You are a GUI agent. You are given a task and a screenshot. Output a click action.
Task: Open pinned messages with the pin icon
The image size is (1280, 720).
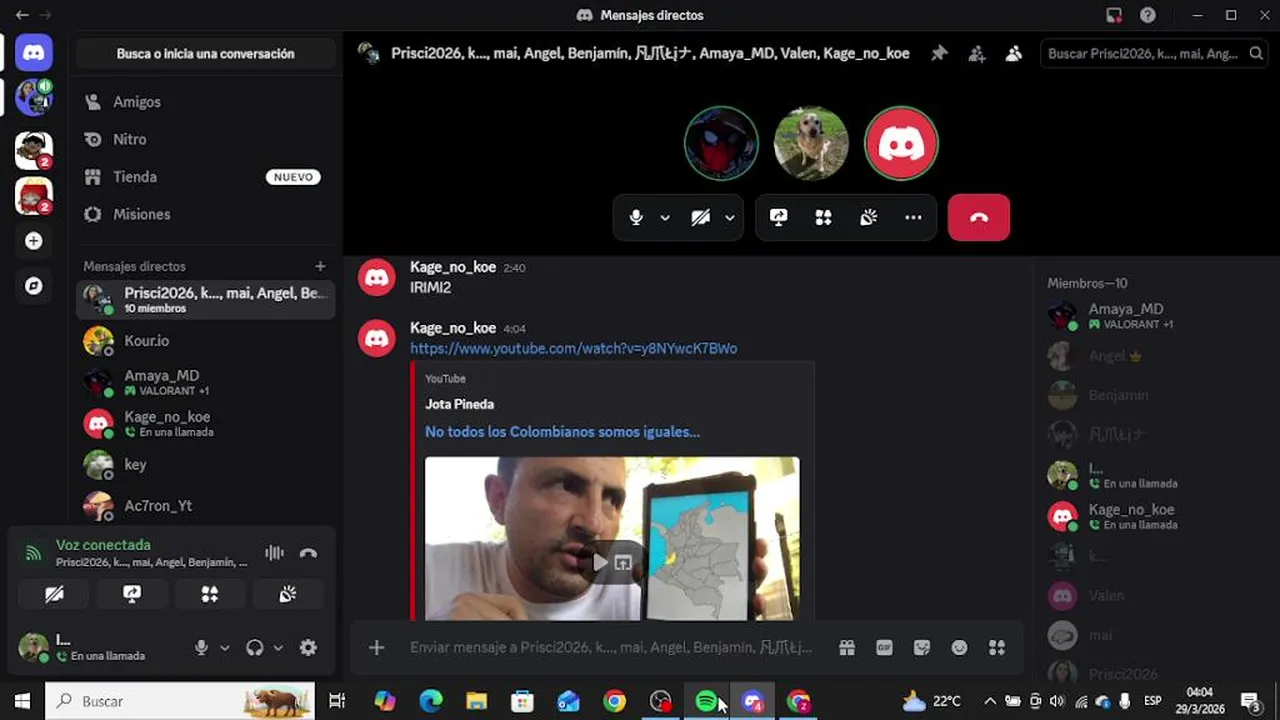click(x=939, y=54)
